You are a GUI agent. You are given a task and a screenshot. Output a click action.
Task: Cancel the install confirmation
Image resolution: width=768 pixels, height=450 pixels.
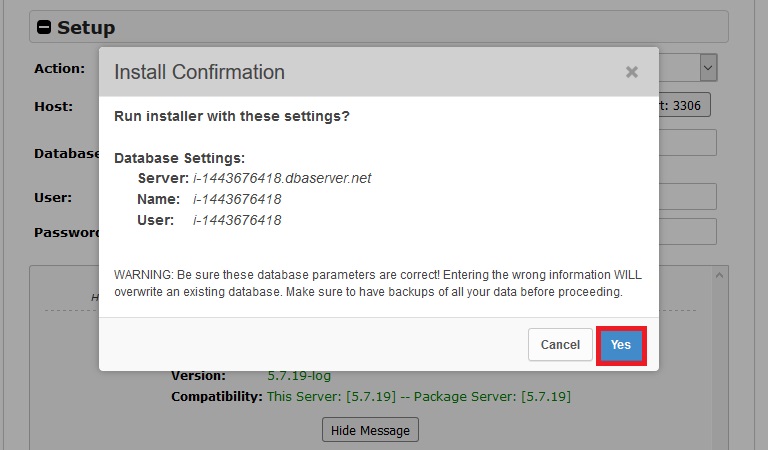click(560, 345)
